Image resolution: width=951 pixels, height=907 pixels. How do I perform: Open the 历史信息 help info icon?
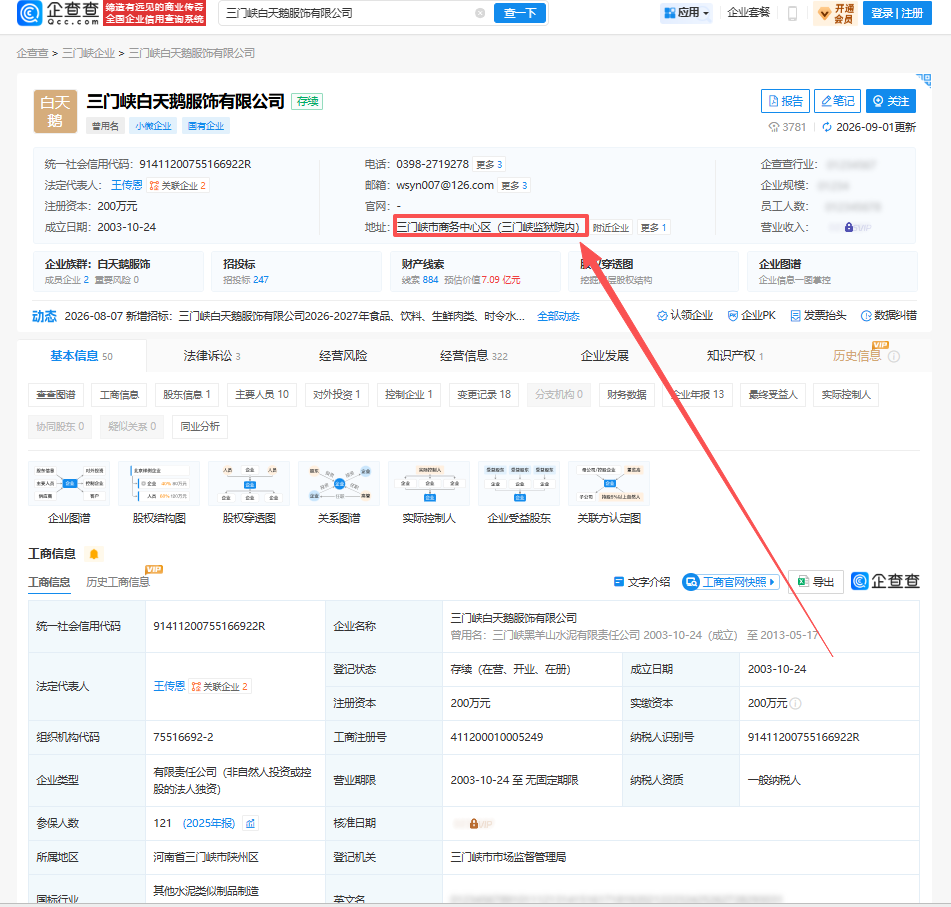(894, 357)
